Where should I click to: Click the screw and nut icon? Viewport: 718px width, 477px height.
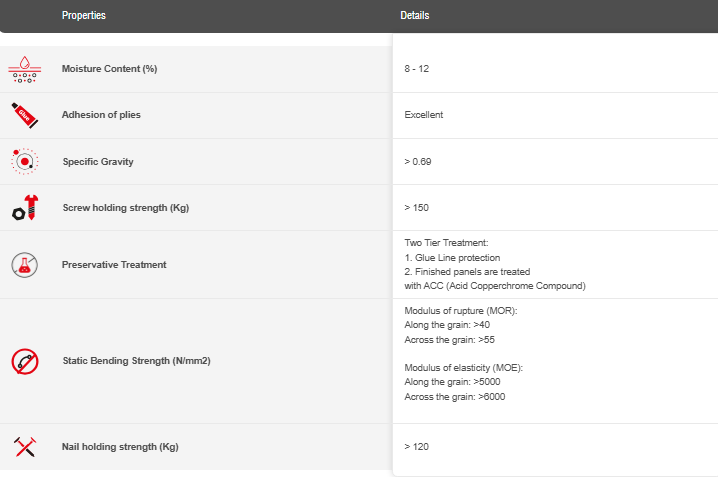point(24,208)
